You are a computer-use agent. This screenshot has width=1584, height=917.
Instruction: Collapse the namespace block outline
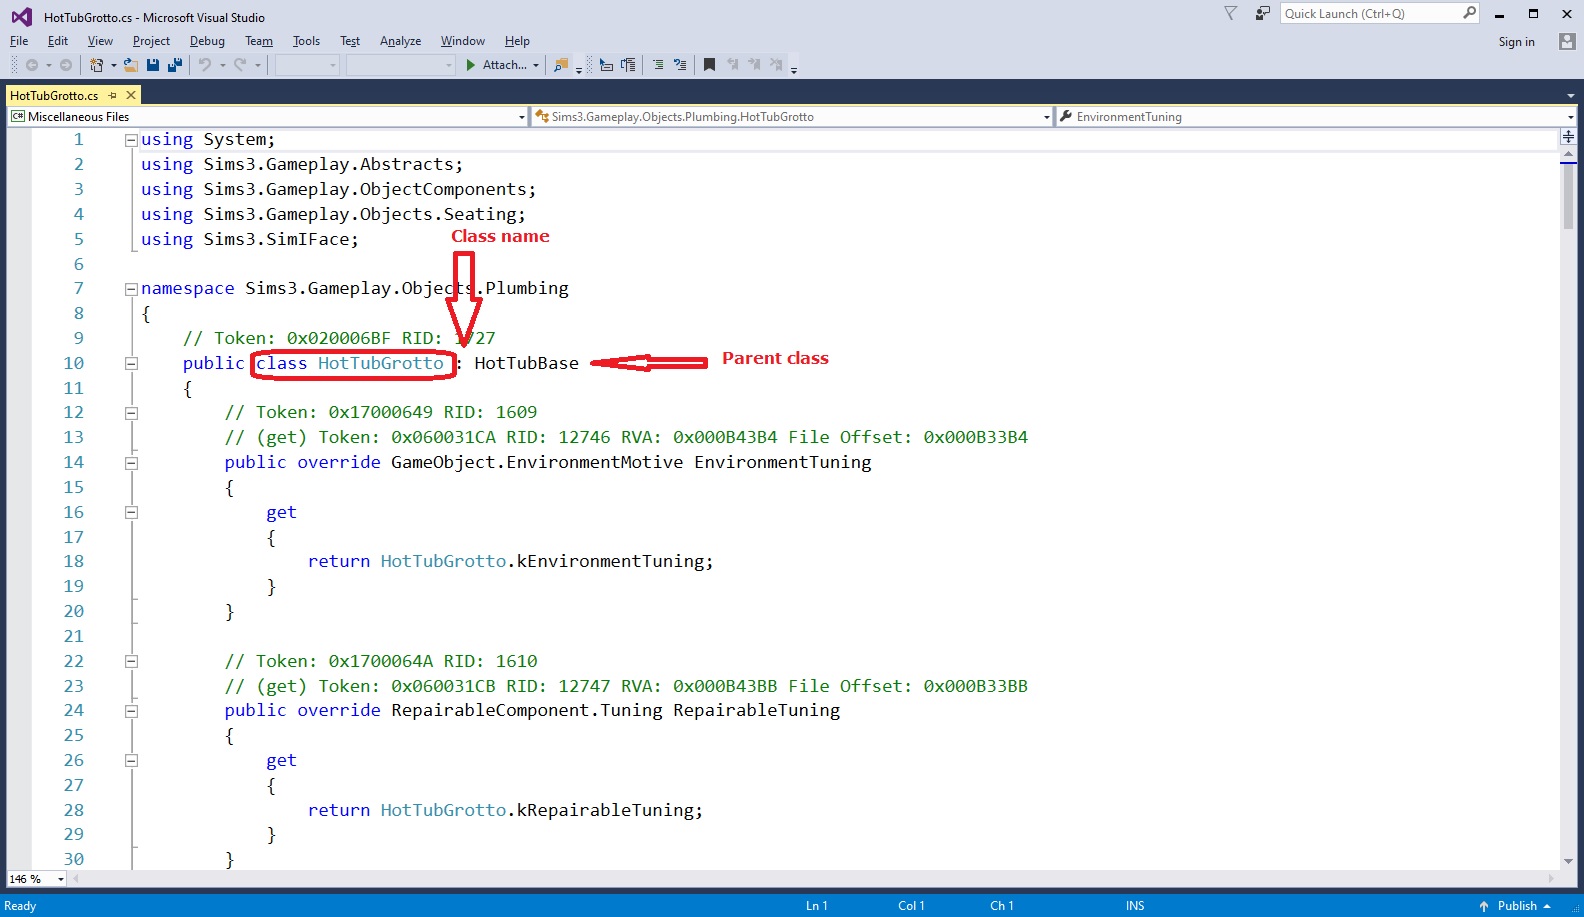point(131,289)
